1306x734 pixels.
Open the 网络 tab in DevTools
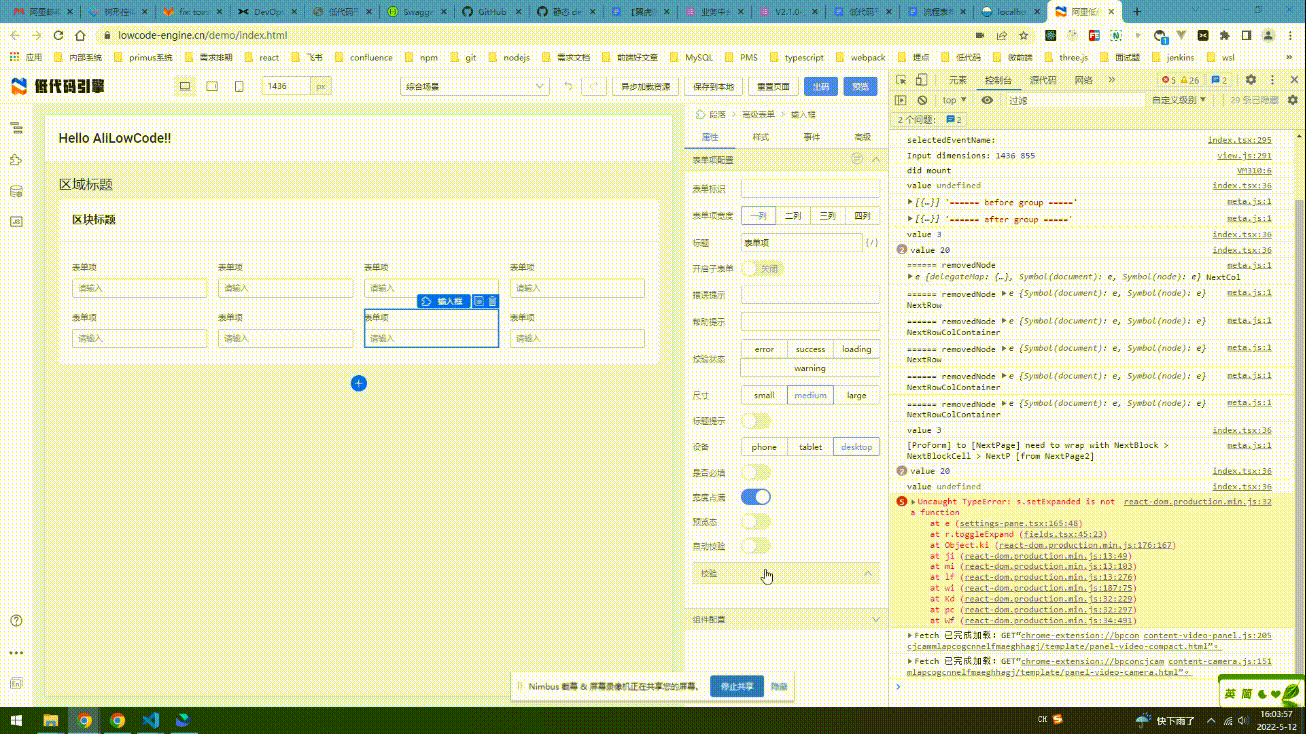1083,79
